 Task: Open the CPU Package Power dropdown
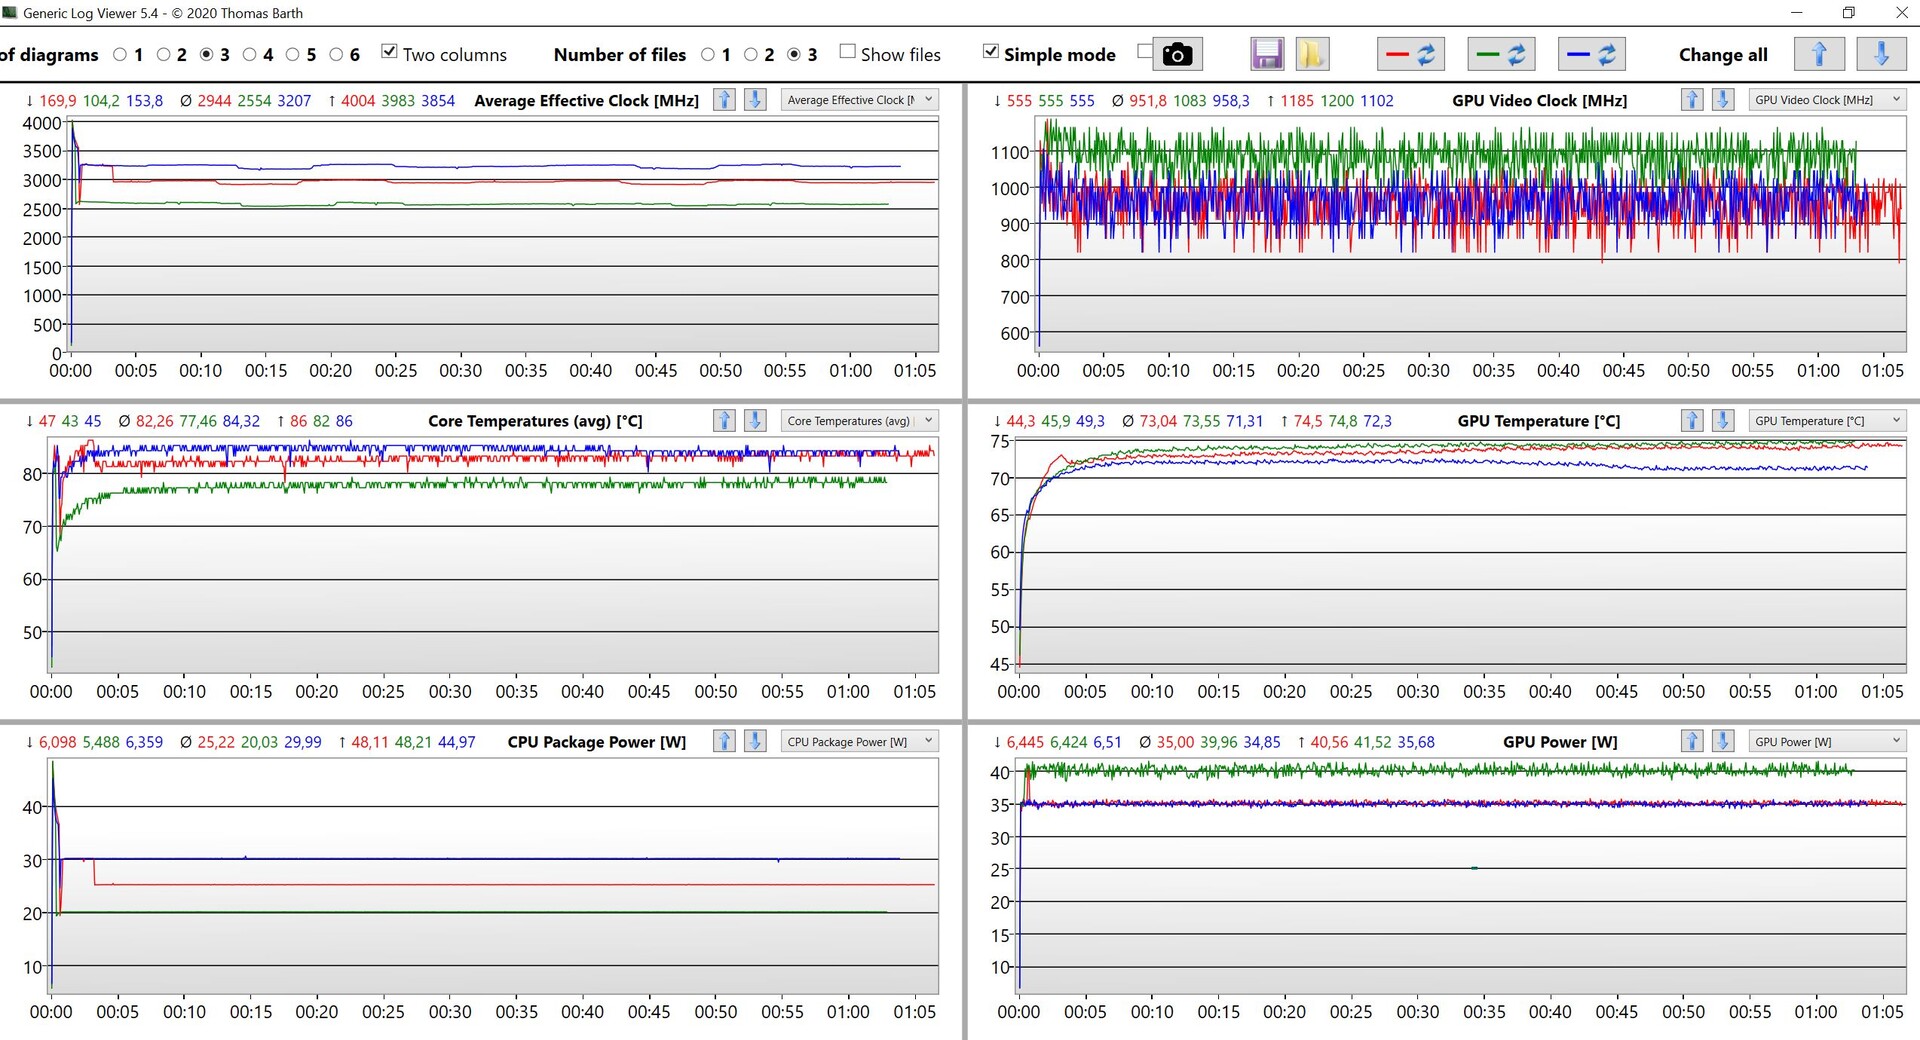click(859, 741)
